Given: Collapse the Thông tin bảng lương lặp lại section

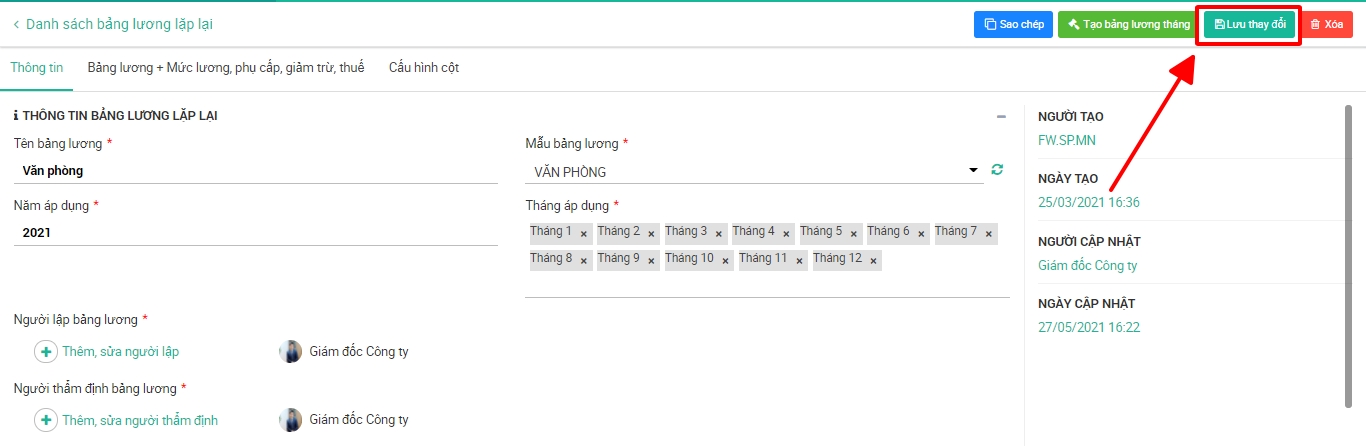Looking at the screenshot, I should (1001, 117).
